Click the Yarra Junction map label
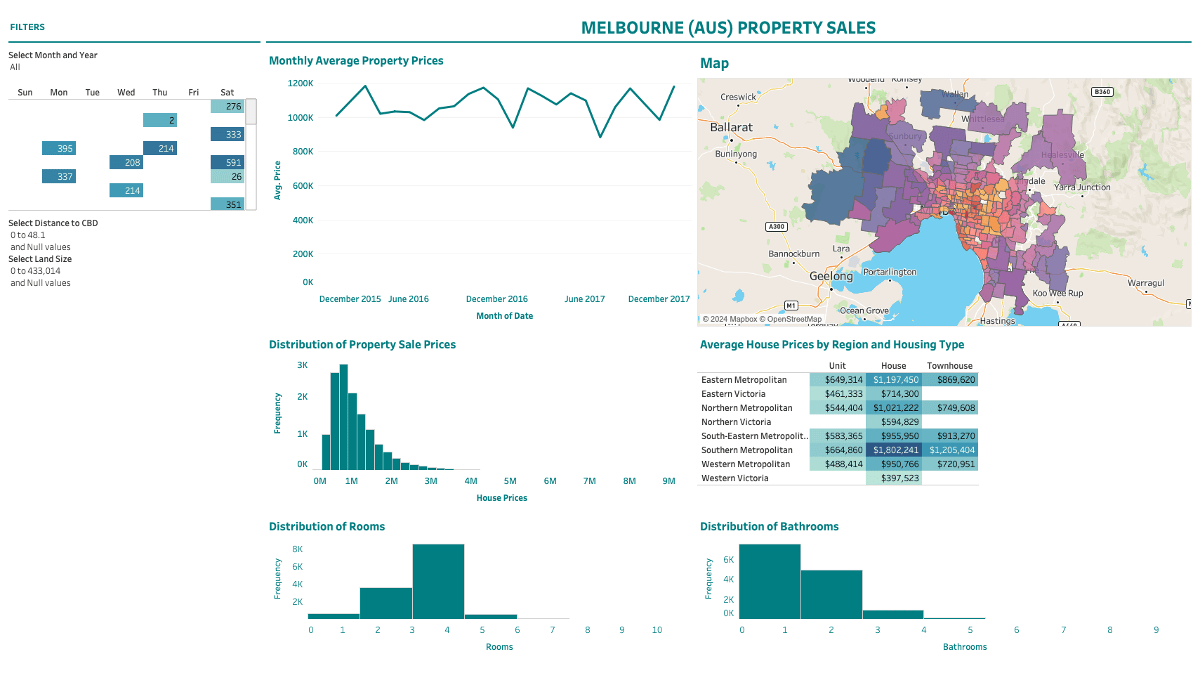The height and width of the screenshot is (675, 1200). click(1082, 187)
